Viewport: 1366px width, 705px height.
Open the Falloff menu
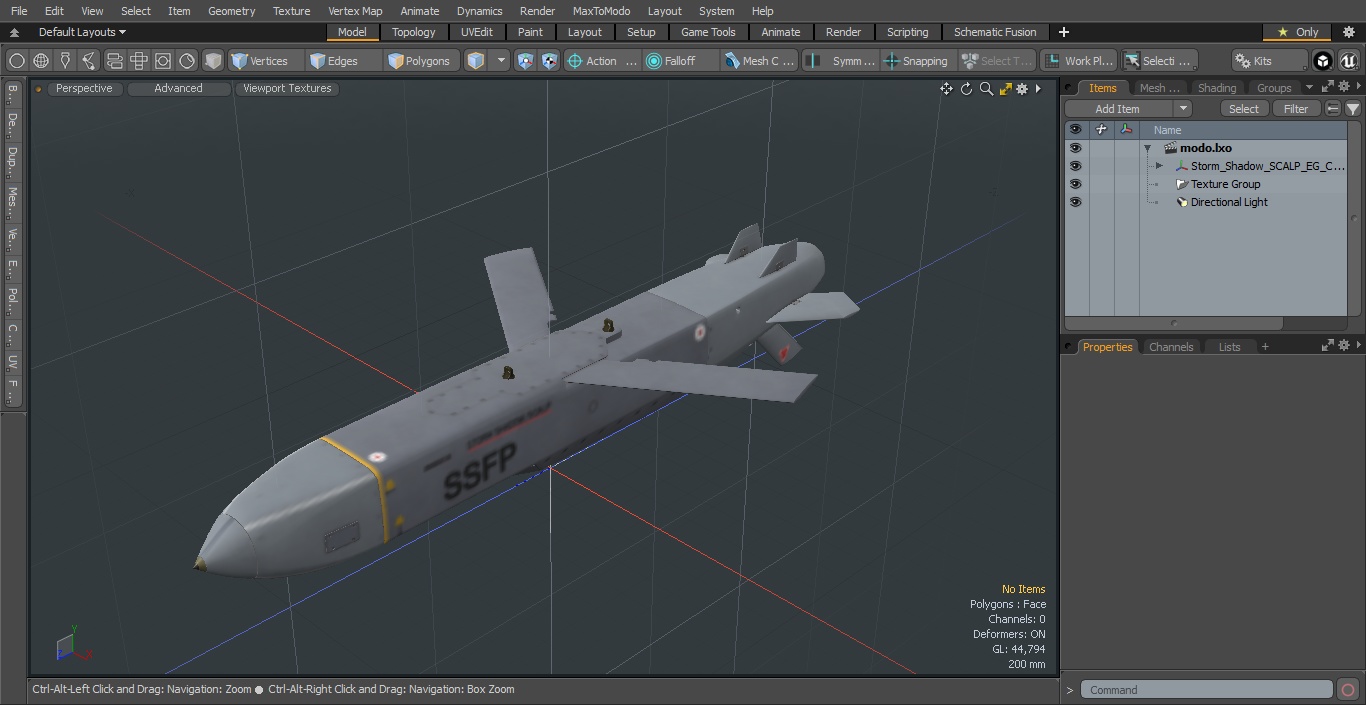(680, 61)
